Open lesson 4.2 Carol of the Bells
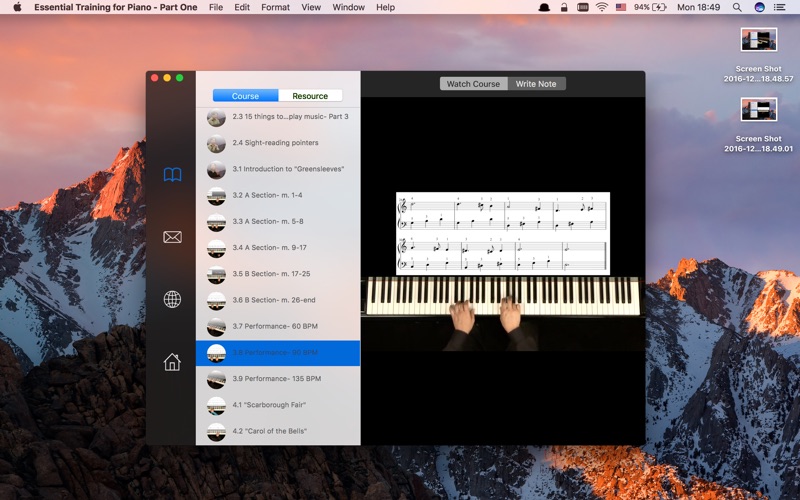The height and width of the screenshot is (500, 800). click(278, 431)
